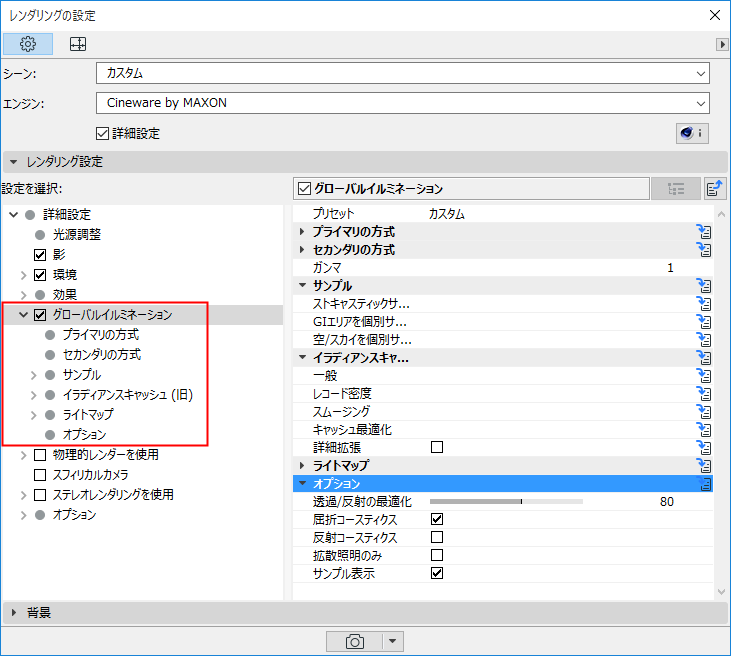Click the jump icon for セカンダリの方式 row
Viewport: 731px width, 656px height.
tap(704, 250)
